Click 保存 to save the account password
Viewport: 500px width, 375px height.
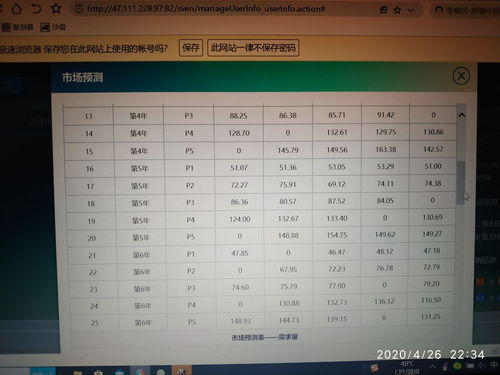(x=191, y=48)
